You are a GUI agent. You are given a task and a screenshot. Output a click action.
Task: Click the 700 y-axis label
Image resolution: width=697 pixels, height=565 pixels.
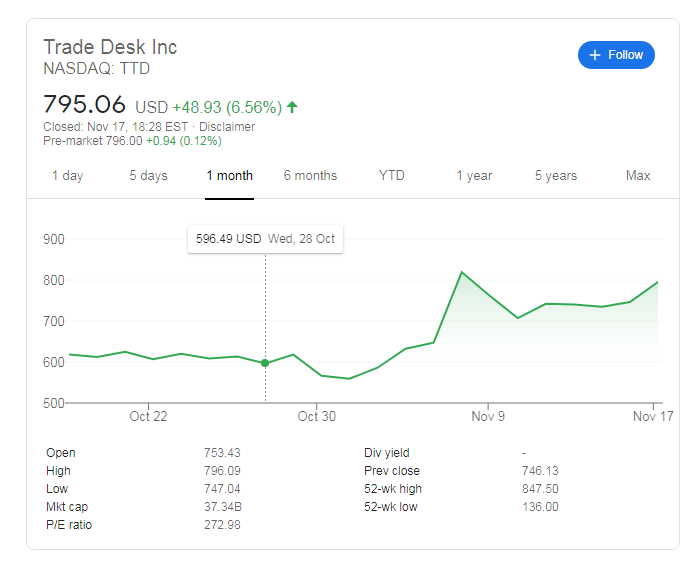pyautogui.click(x=54, y=321)
